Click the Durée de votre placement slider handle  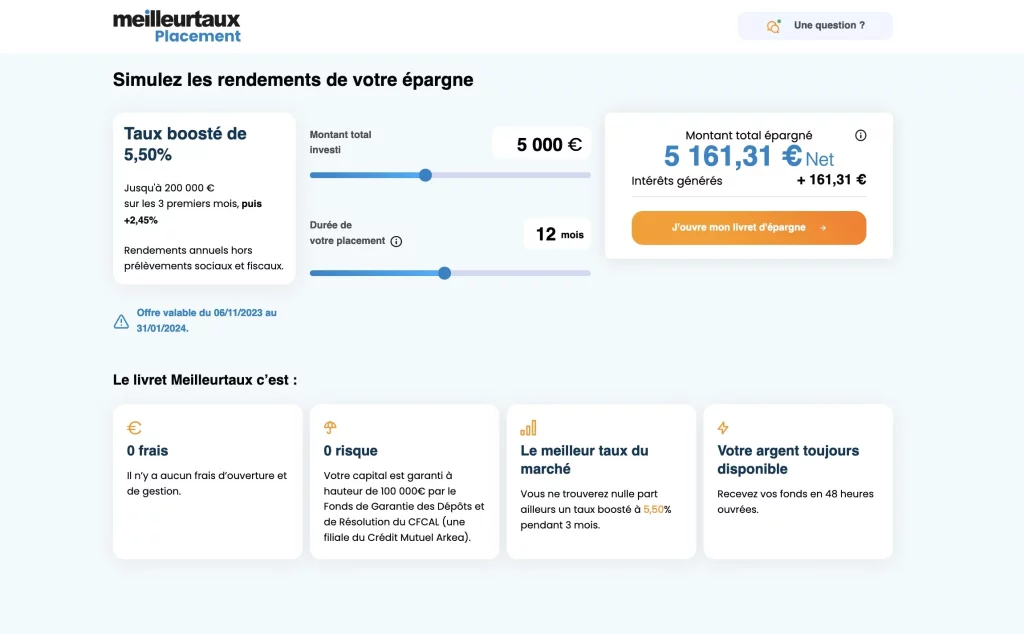[444, 273]
